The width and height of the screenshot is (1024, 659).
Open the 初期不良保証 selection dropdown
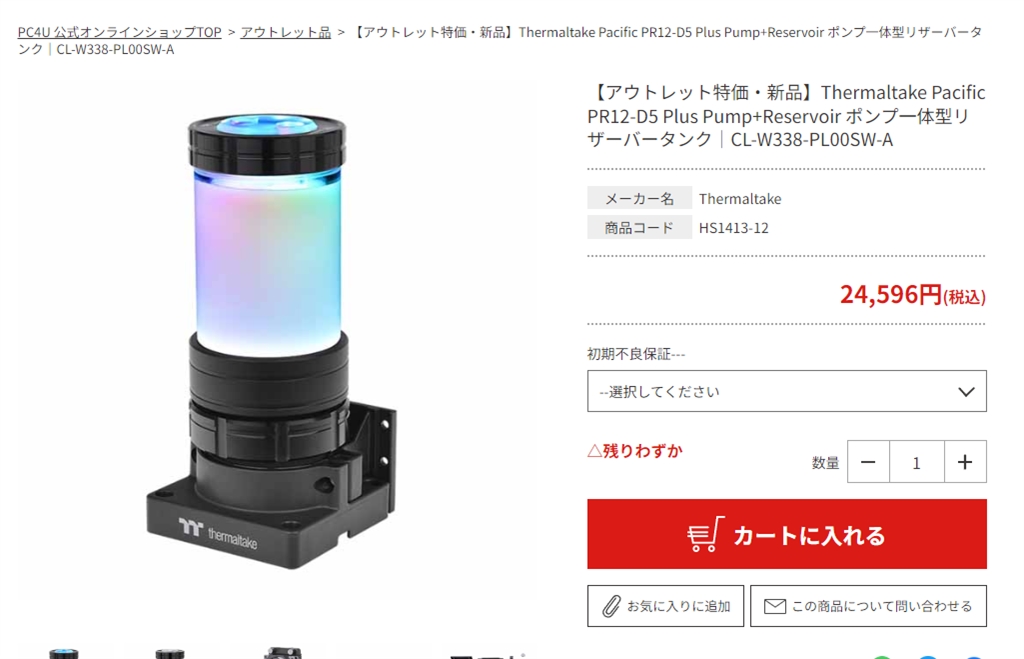(x=787, y=391)
